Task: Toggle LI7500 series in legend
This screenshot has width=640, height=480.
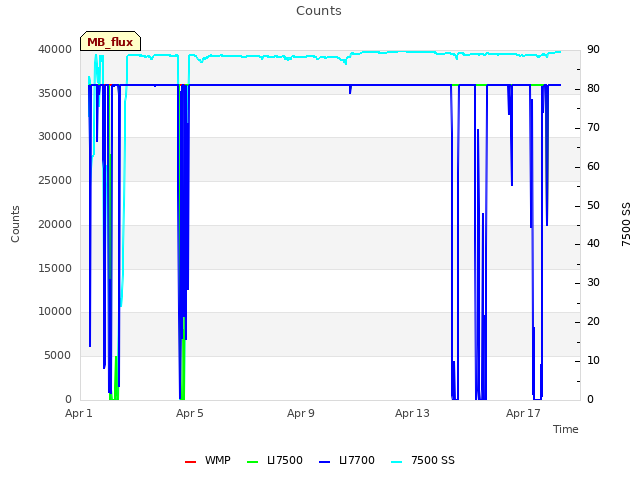Action: tap(275, 460)
